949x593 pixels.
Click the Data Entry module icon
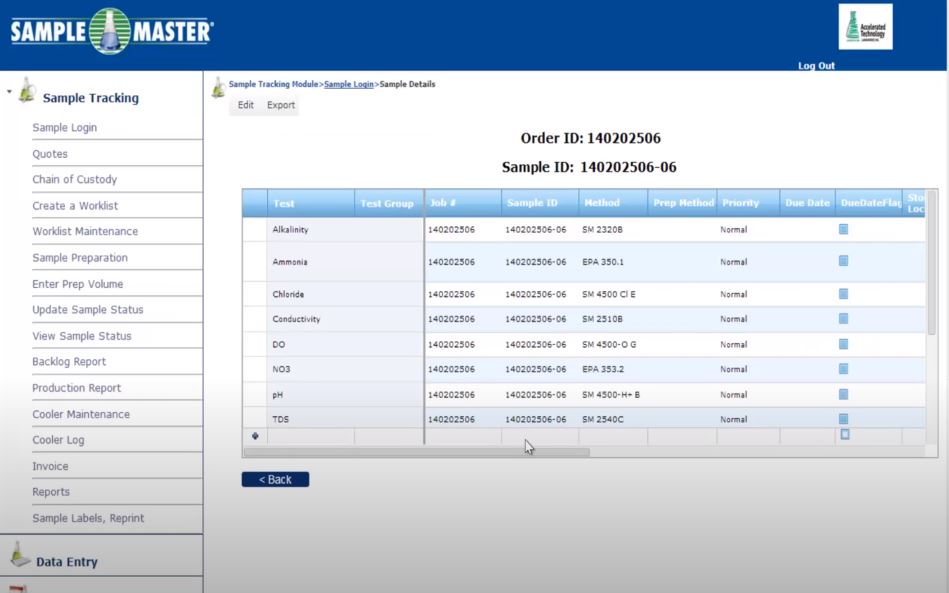tap(19, 554)
